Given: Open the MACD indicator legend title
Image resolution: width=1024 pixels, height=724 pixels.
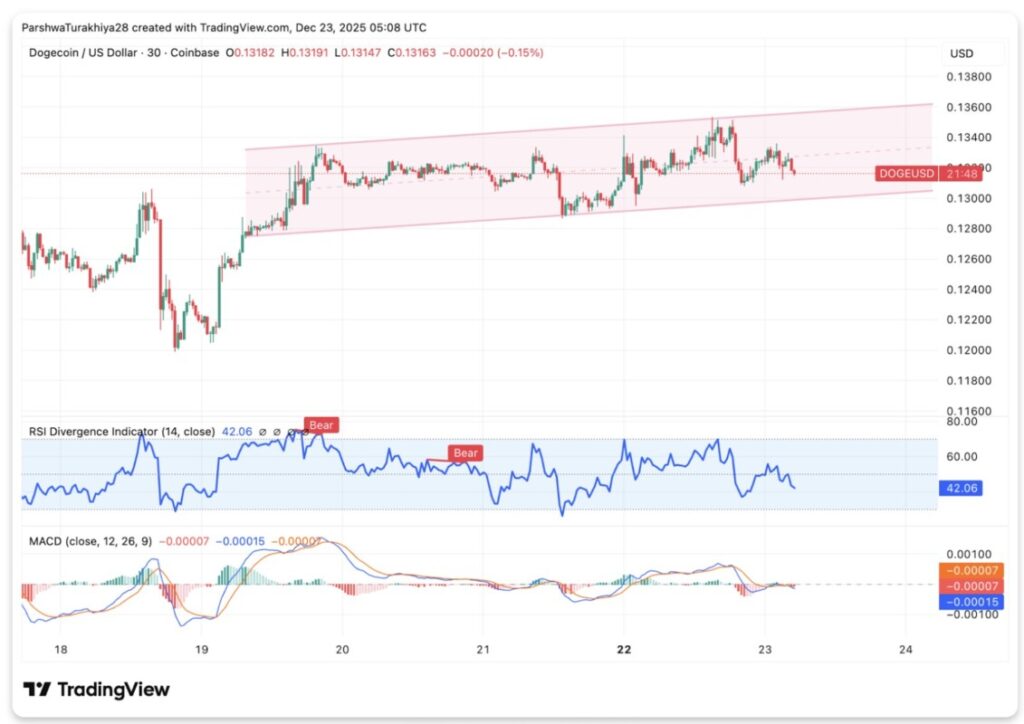Looking at the screenshot, I should (90, 542).
